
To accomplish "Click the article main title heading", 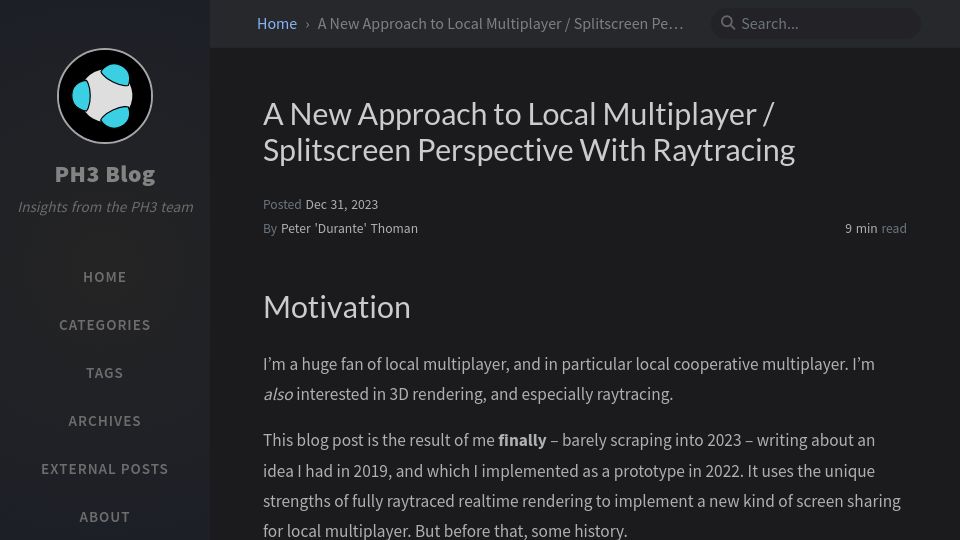I will tap(529, 132).
